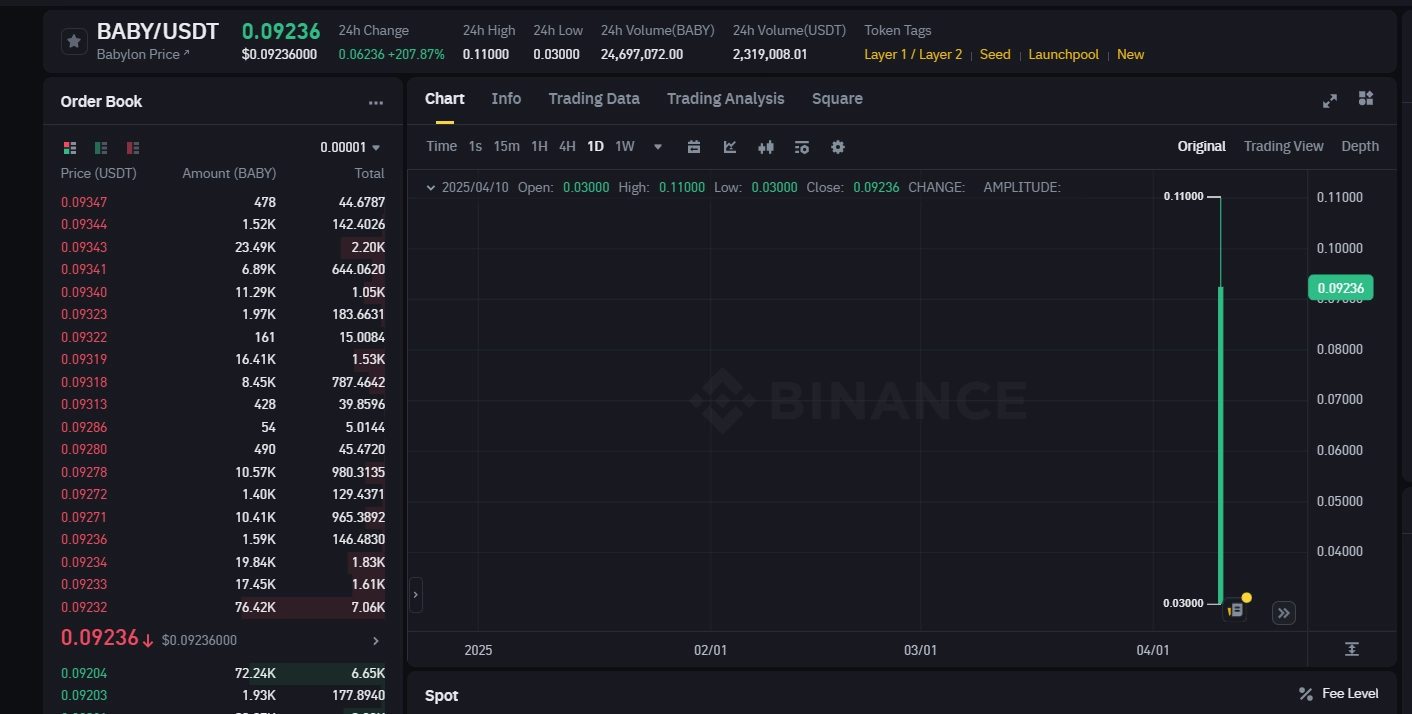Switch order book to sell orders only view
Viewport: 1412px width, 714px height.
point(133,147)
